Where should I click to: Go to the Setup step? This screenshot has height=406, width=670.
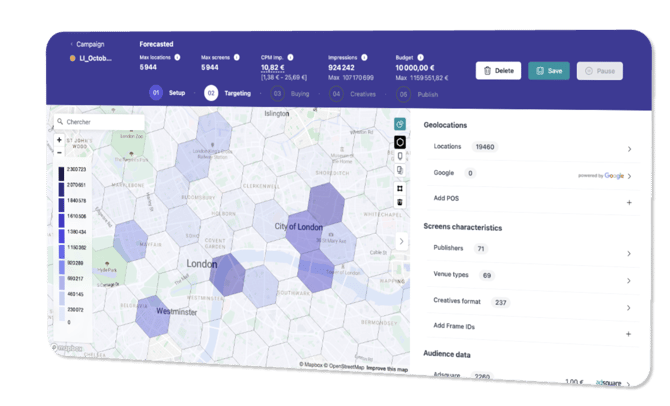[167, 93]
